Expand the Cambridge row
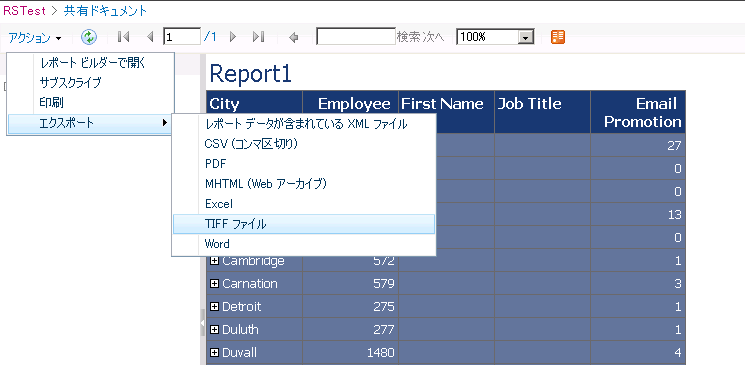This screenshot has width=745, height=365. tap(214, 261)
